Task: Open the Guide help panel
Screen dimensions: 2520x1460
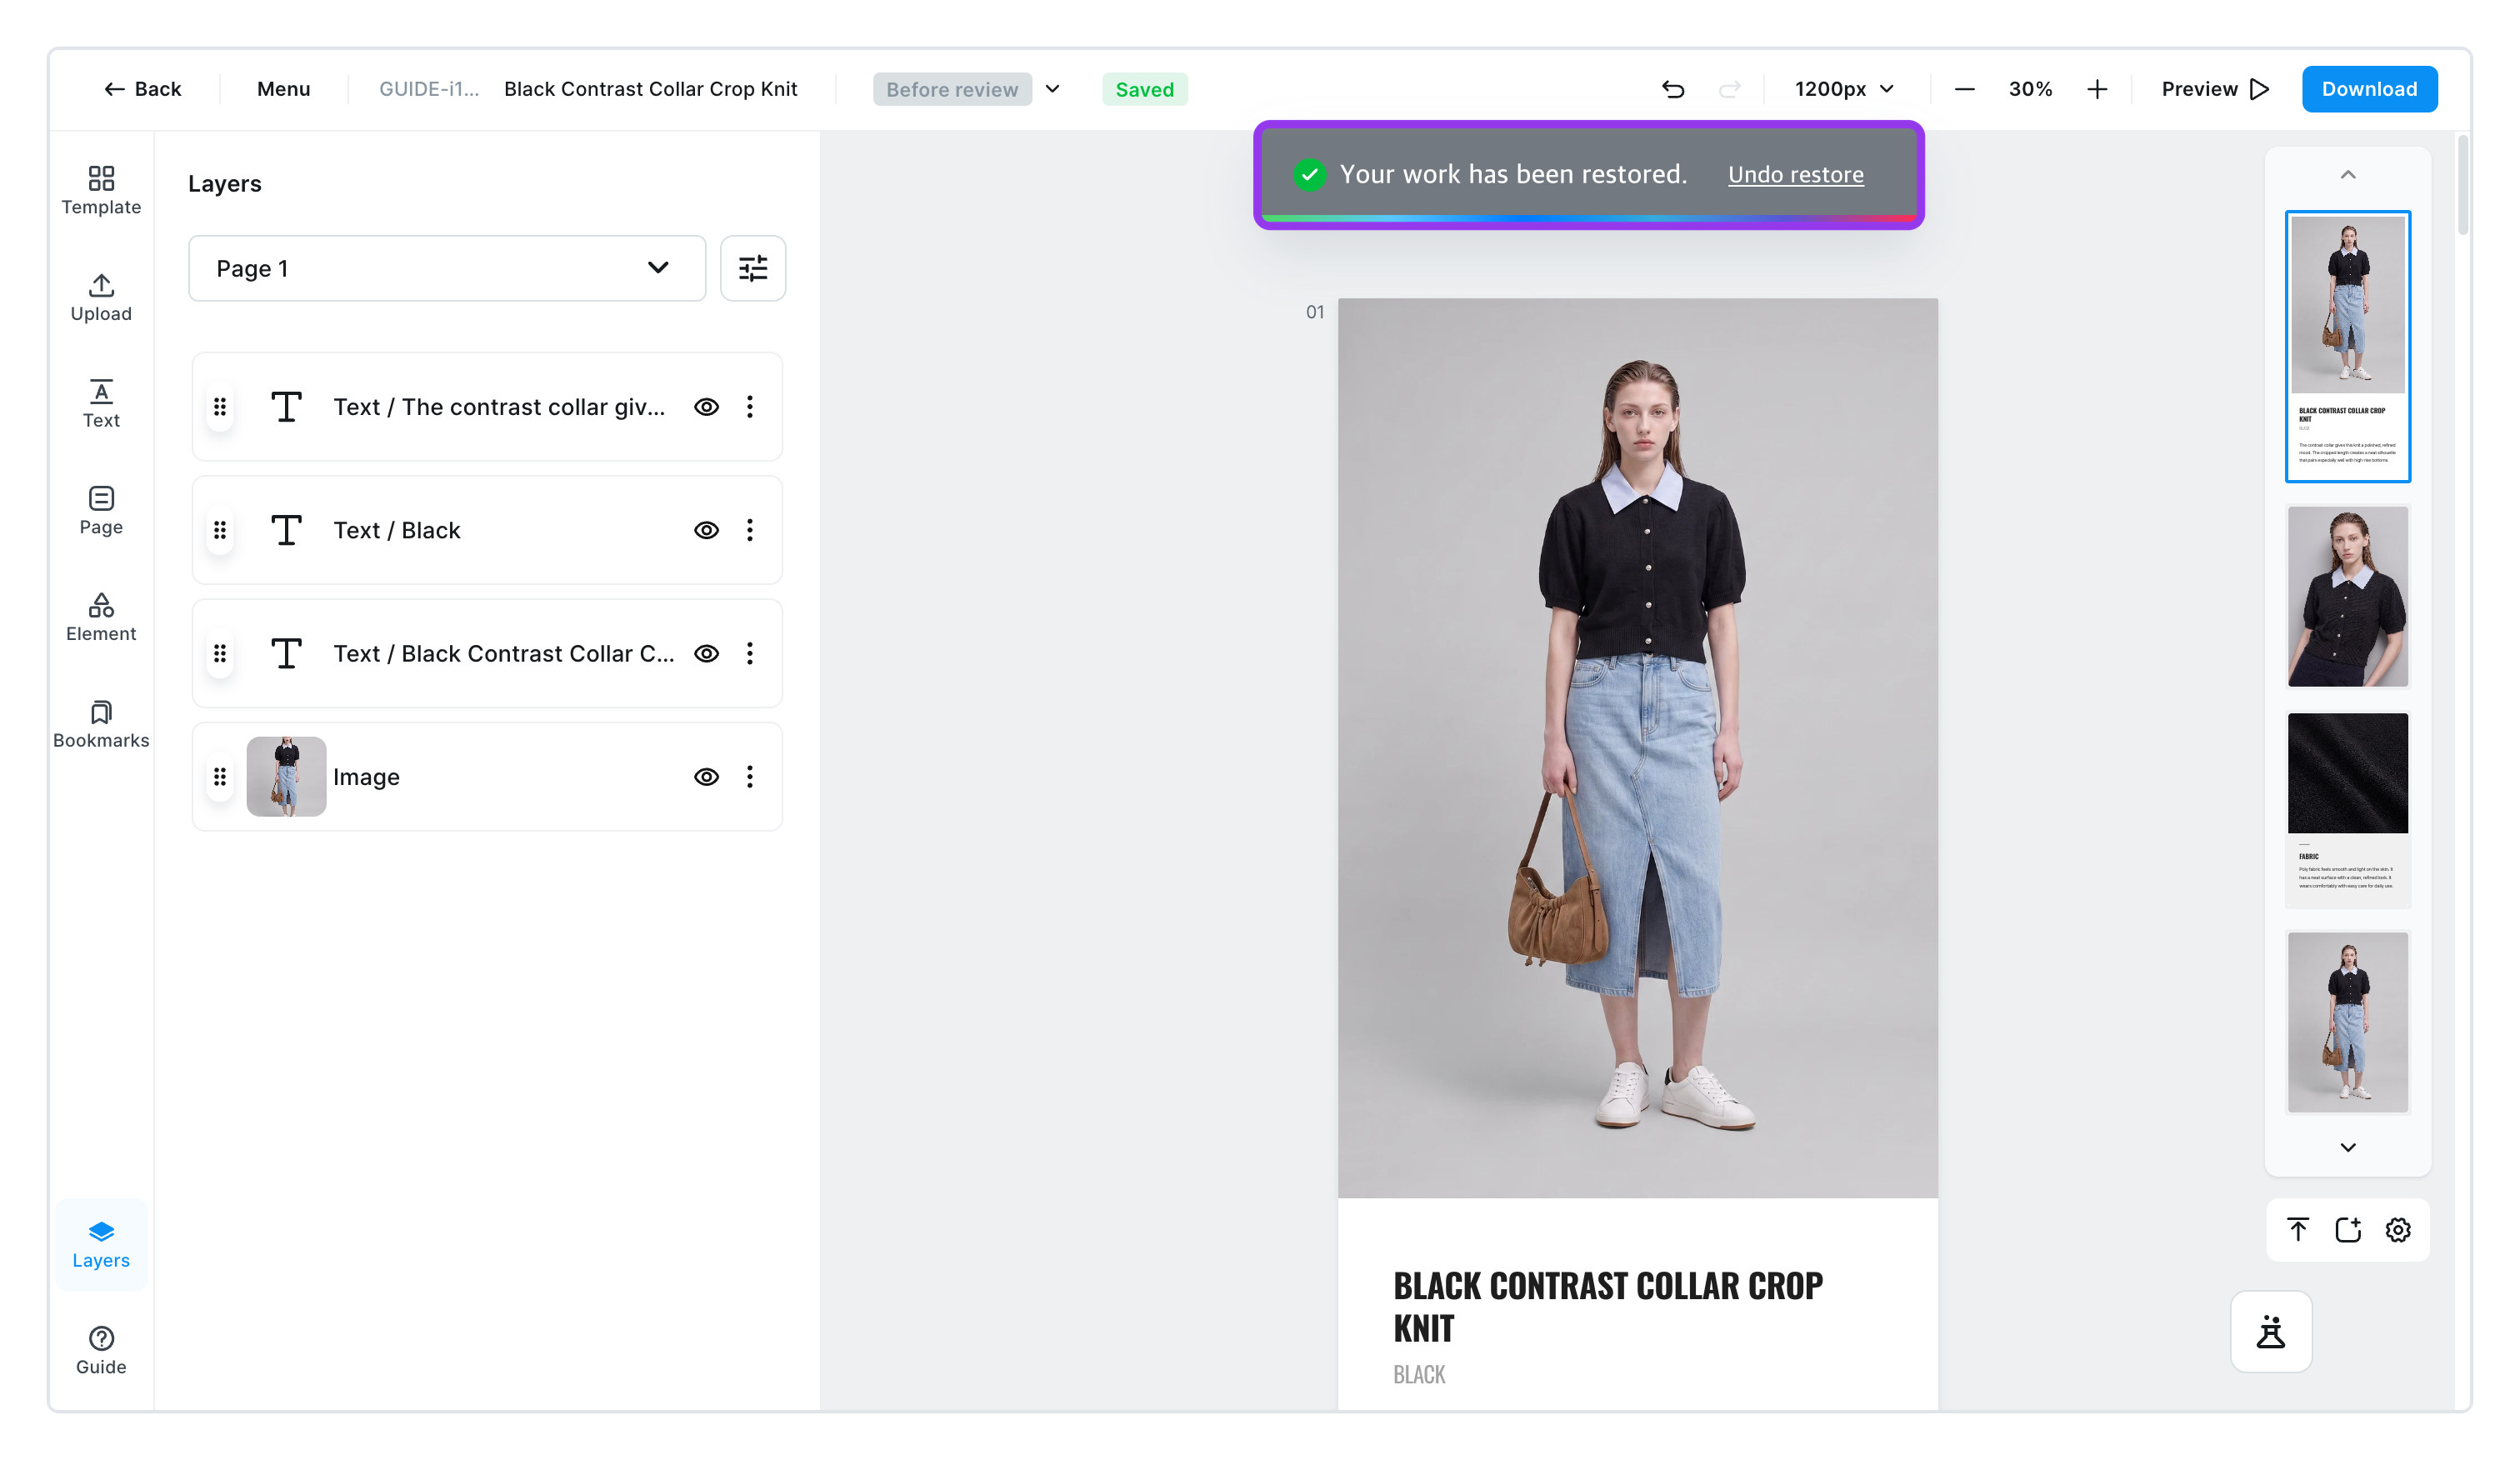Action: click(101, 1351)
